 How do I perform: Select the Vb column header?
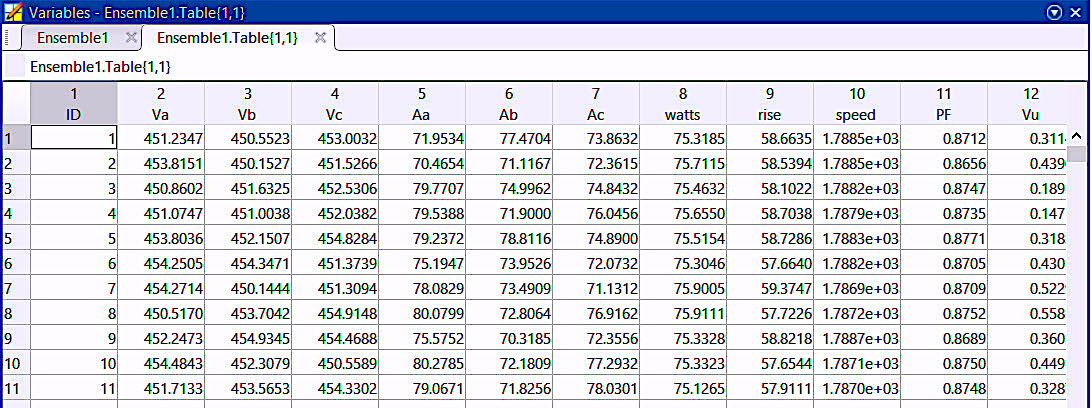coord(248,104)
